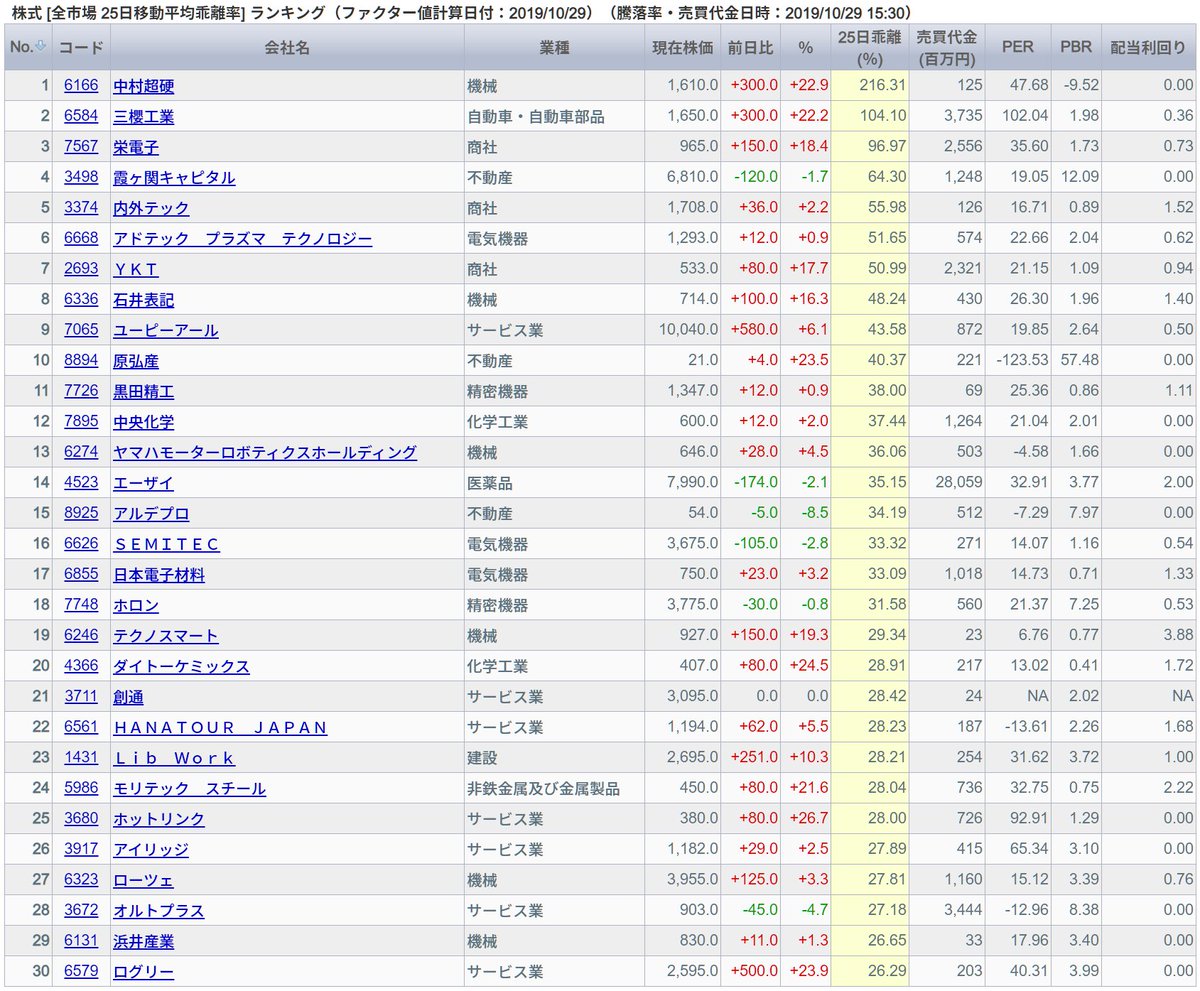
Task: Open stock code link 3917
Action: coord(81,849)
